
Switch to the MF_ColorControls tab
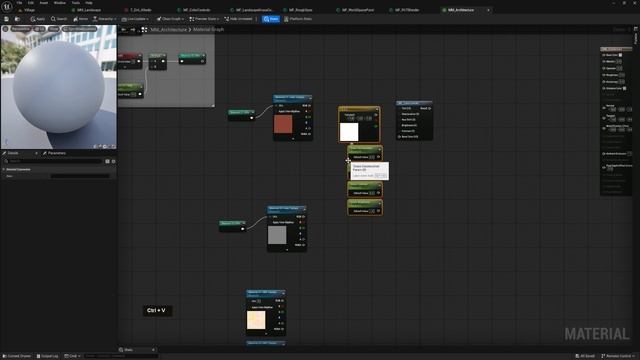click(196, 10)
